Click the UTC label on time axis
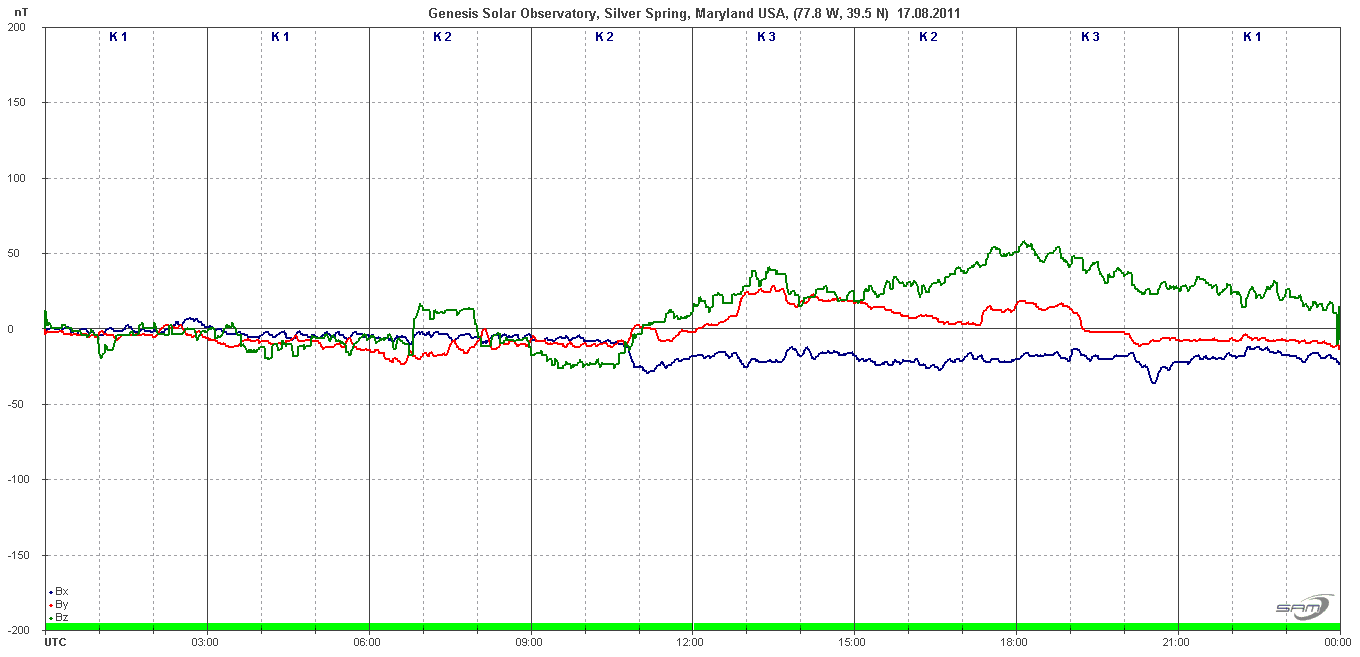1360x657 pixels. point(56,641)
